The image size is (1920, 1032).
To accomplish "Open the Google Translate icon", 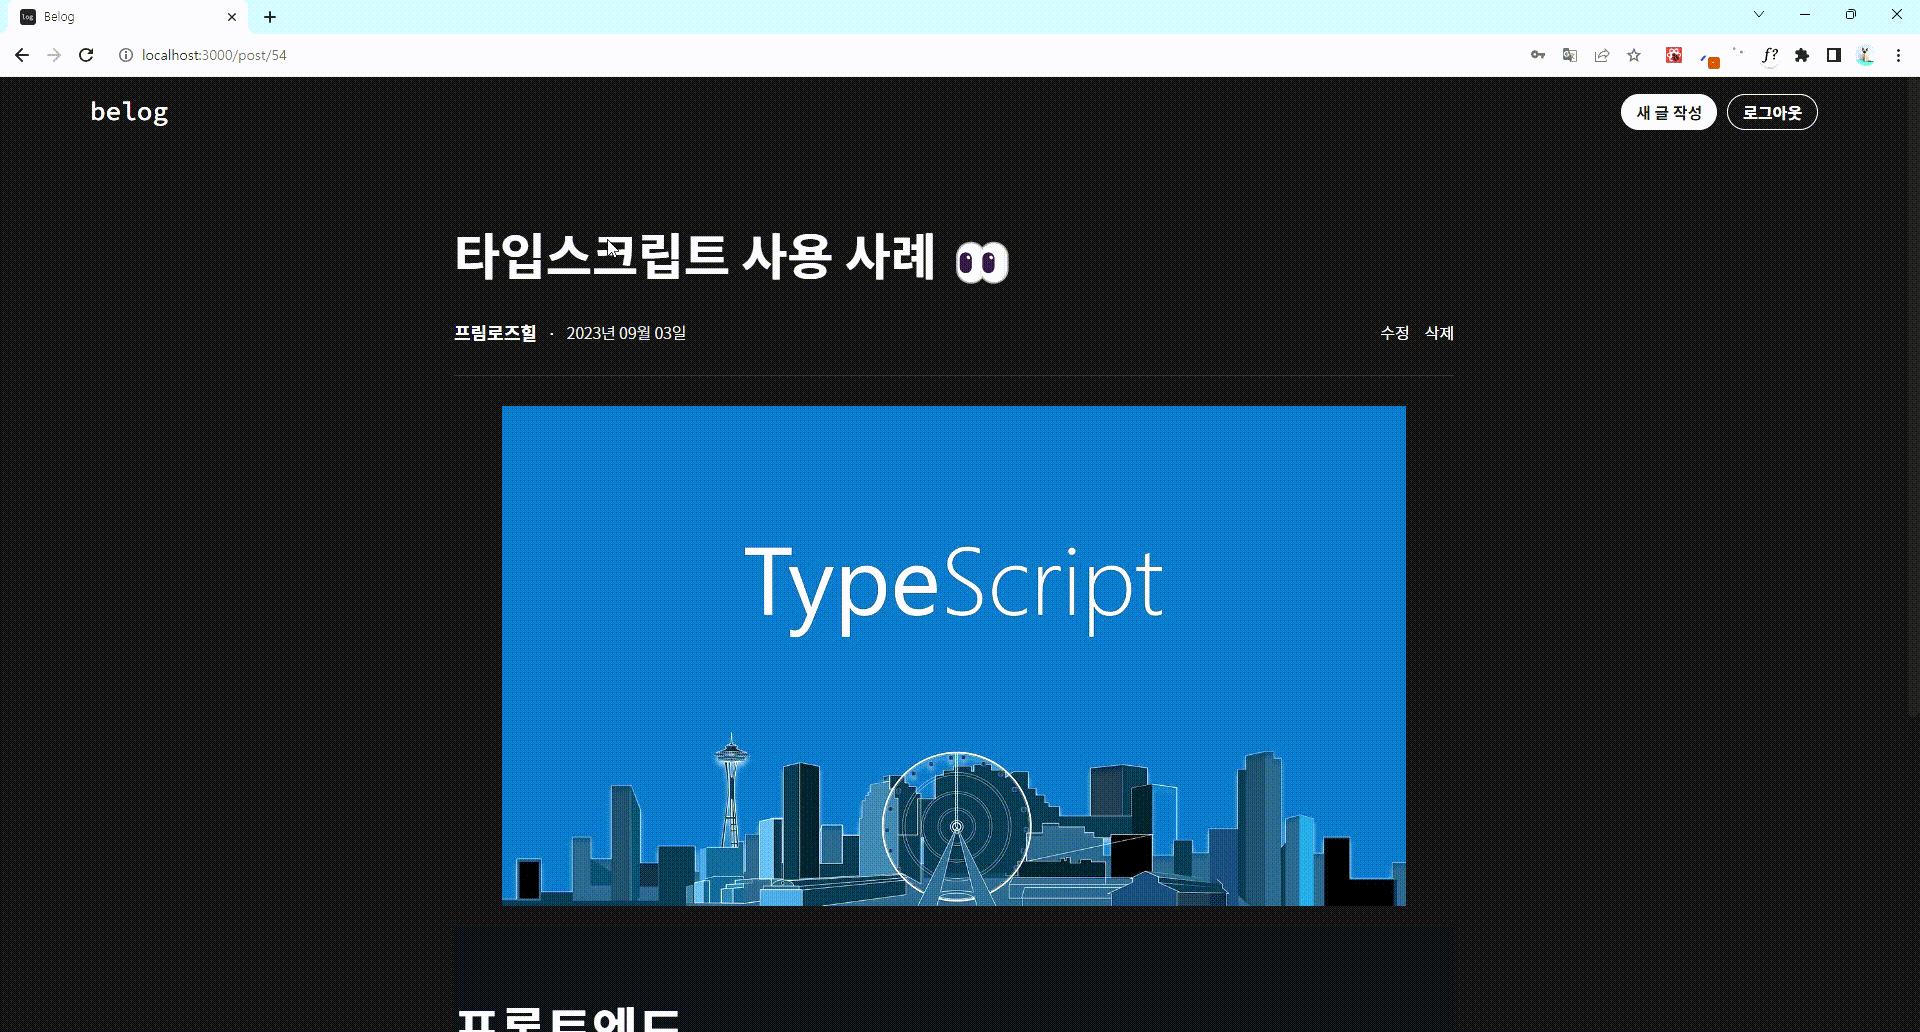I will pos(1570,55).
